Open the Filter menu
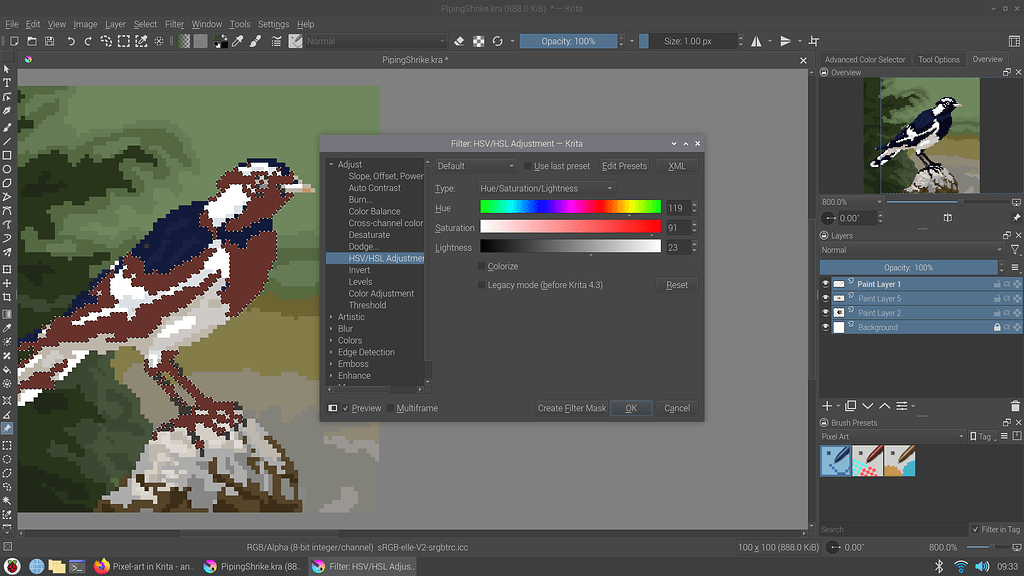Viewport: 1024px width, 576px height. pos(174,24)
